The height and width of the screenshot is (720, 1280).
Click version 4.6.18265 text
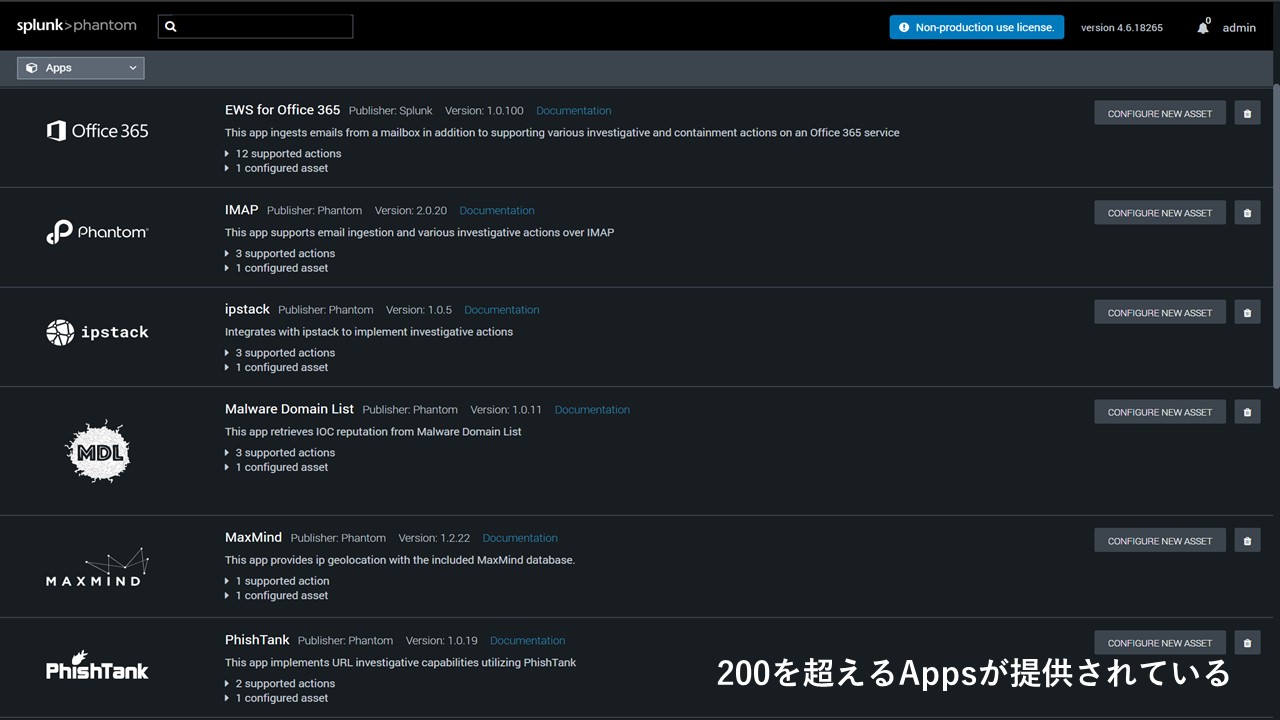(1122, 28)
